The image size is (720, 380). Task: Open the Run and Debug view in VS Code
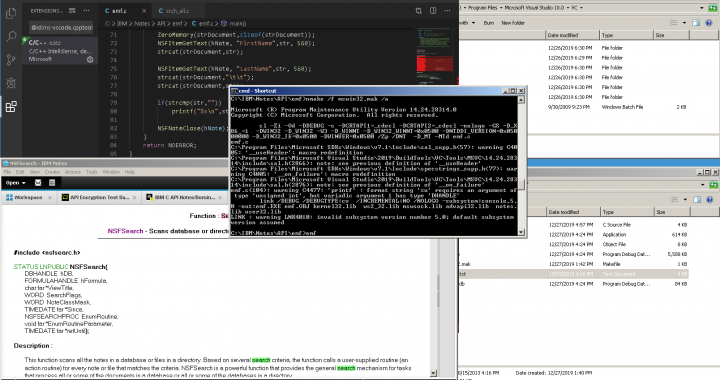(x=11, y=83)
